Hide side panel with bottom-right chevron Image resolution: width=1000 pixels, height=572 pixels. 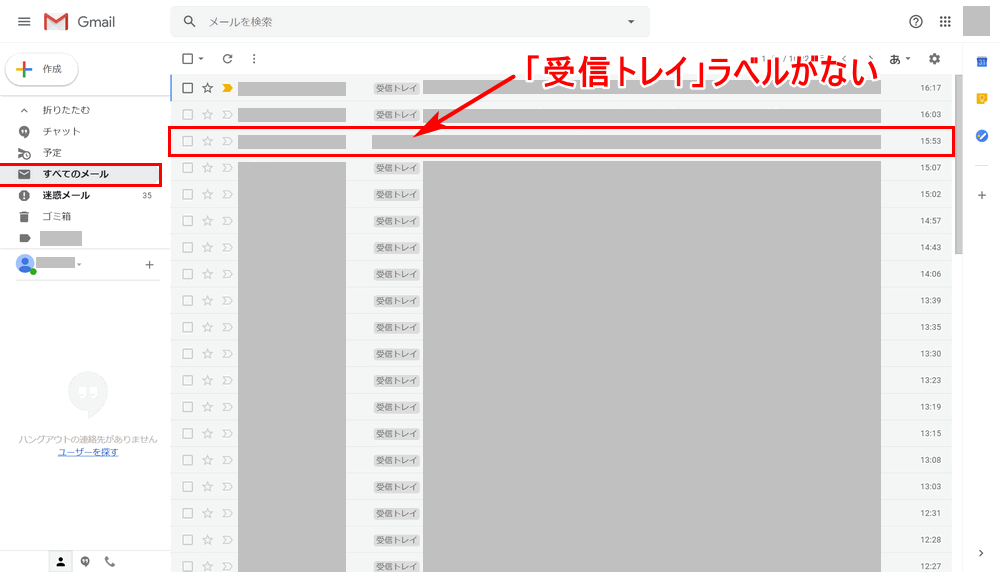981,553
